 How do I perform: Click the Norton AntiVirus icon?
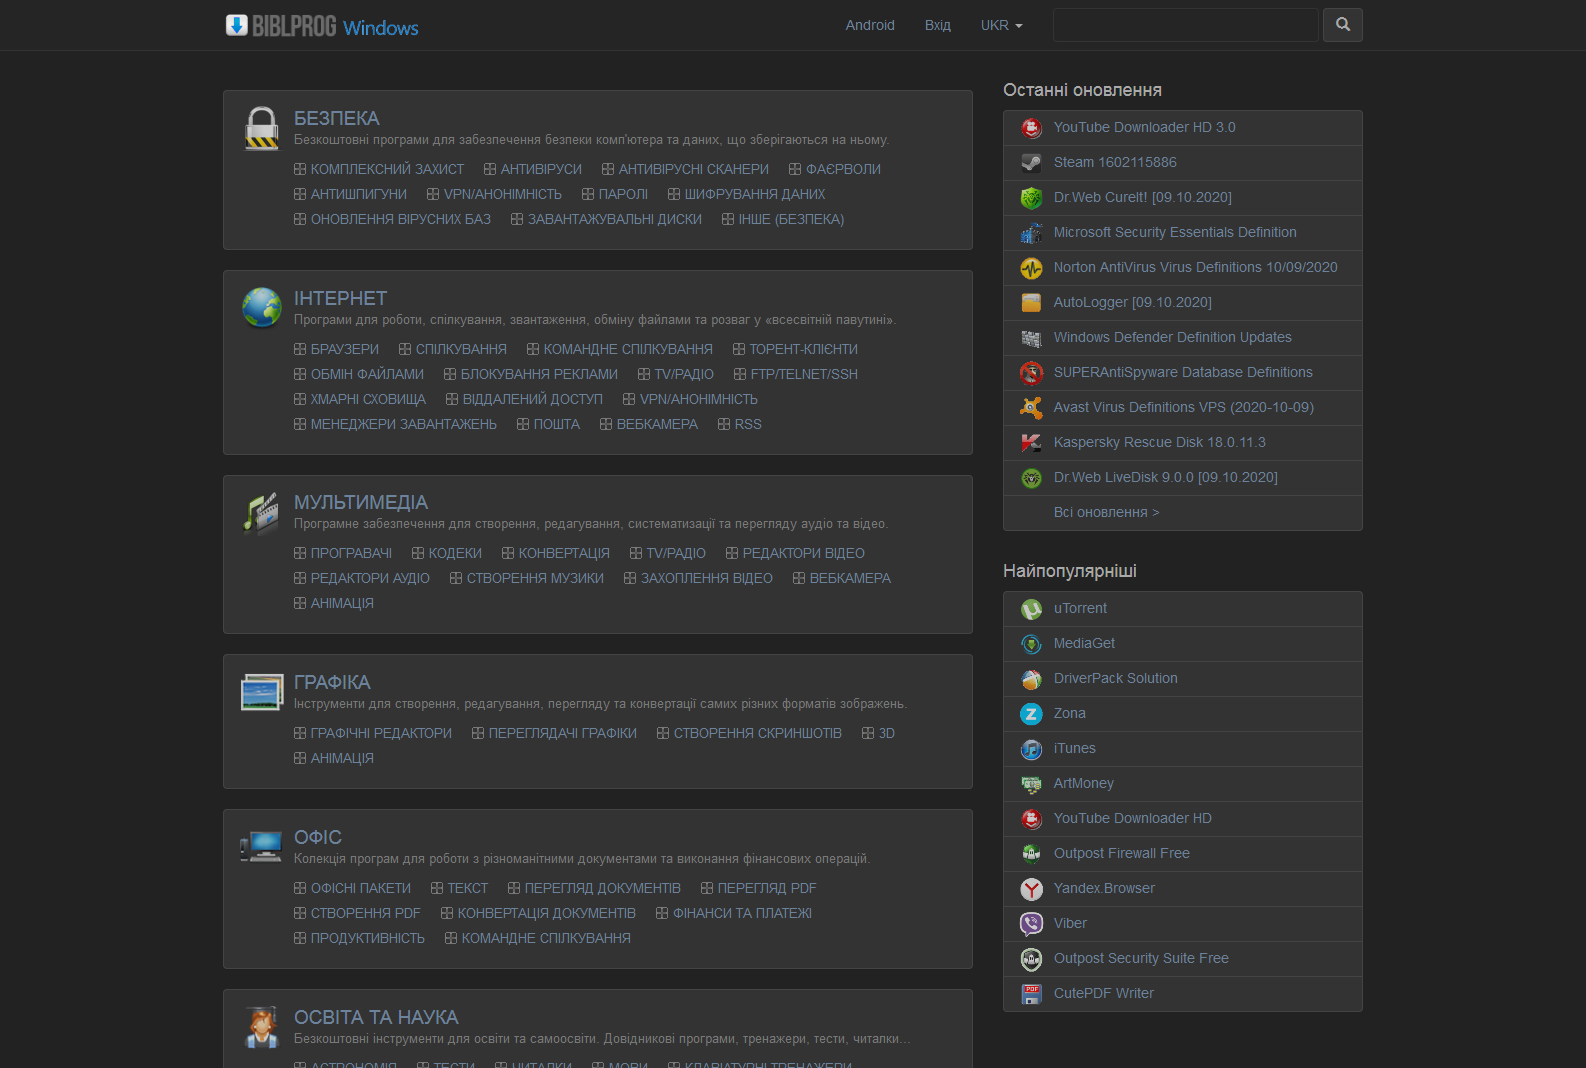[x=1031, y=268]
